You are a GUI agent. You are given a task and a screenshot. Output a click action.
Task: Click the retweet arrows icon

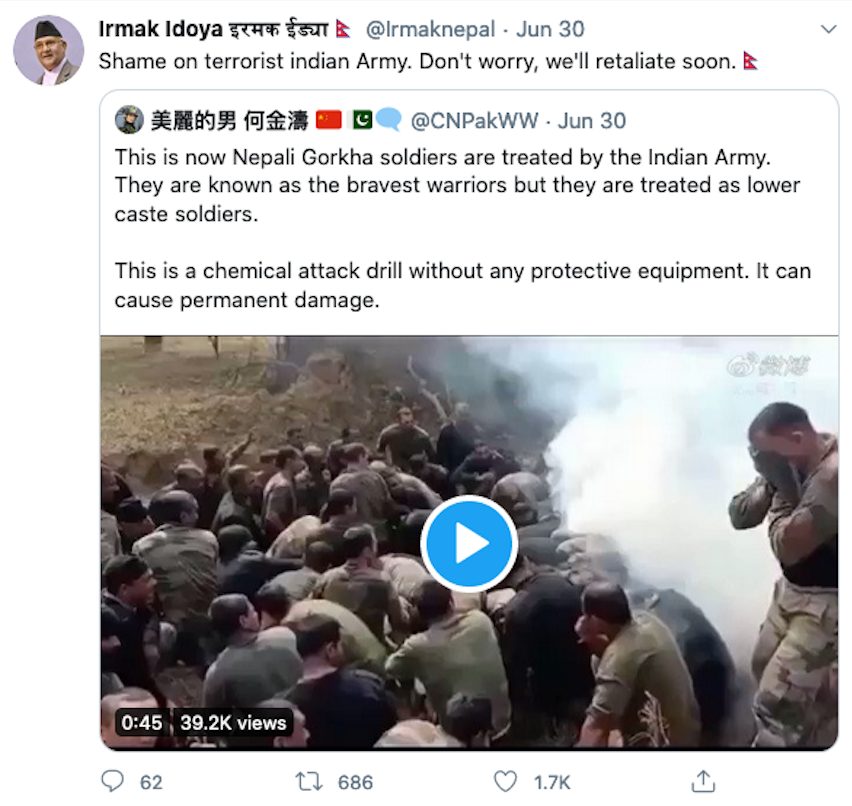click(x=309, y=782)
